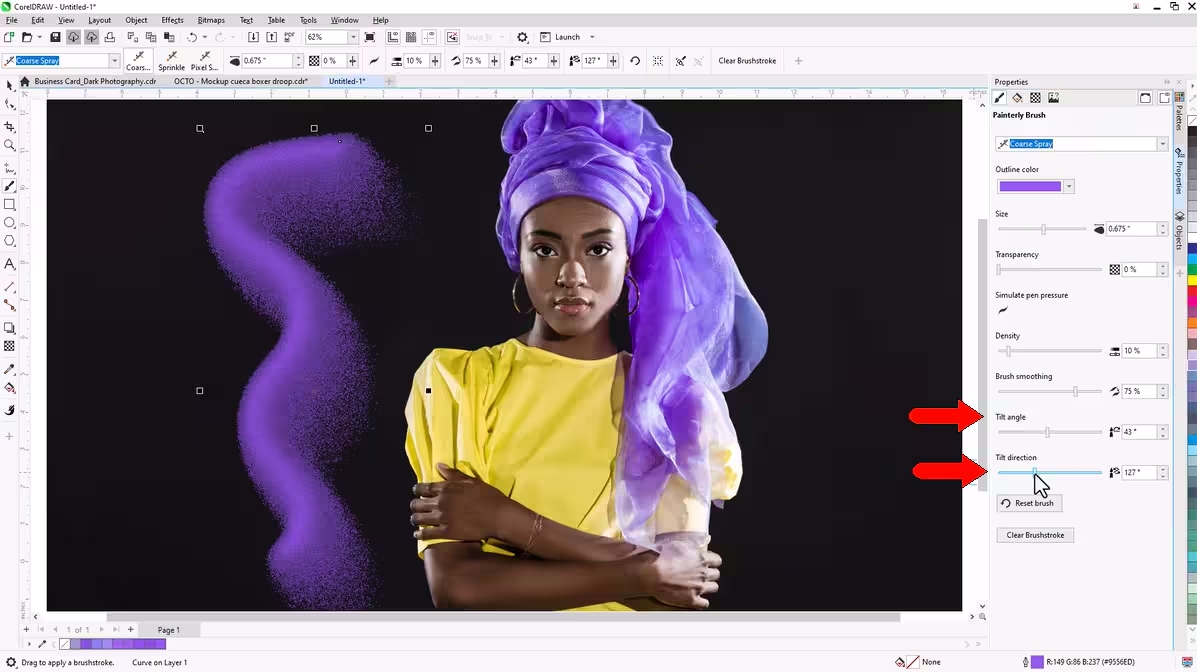This screenshot has height=672, width=1197.
Task: Select the Rectangle tool
Action: pos(10,204)
